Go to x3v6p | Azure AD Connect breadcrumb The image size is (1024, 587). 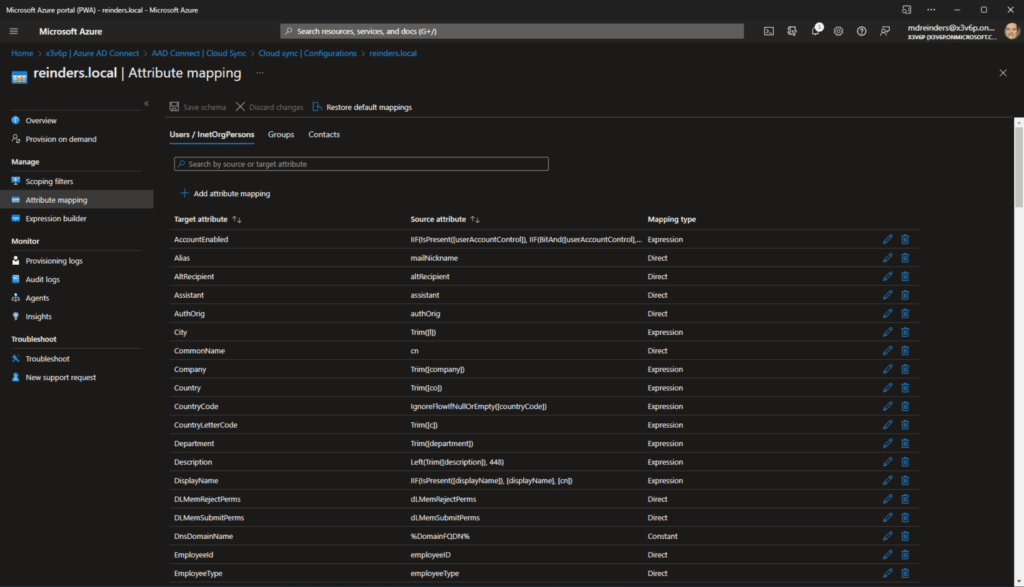[92, 54]
